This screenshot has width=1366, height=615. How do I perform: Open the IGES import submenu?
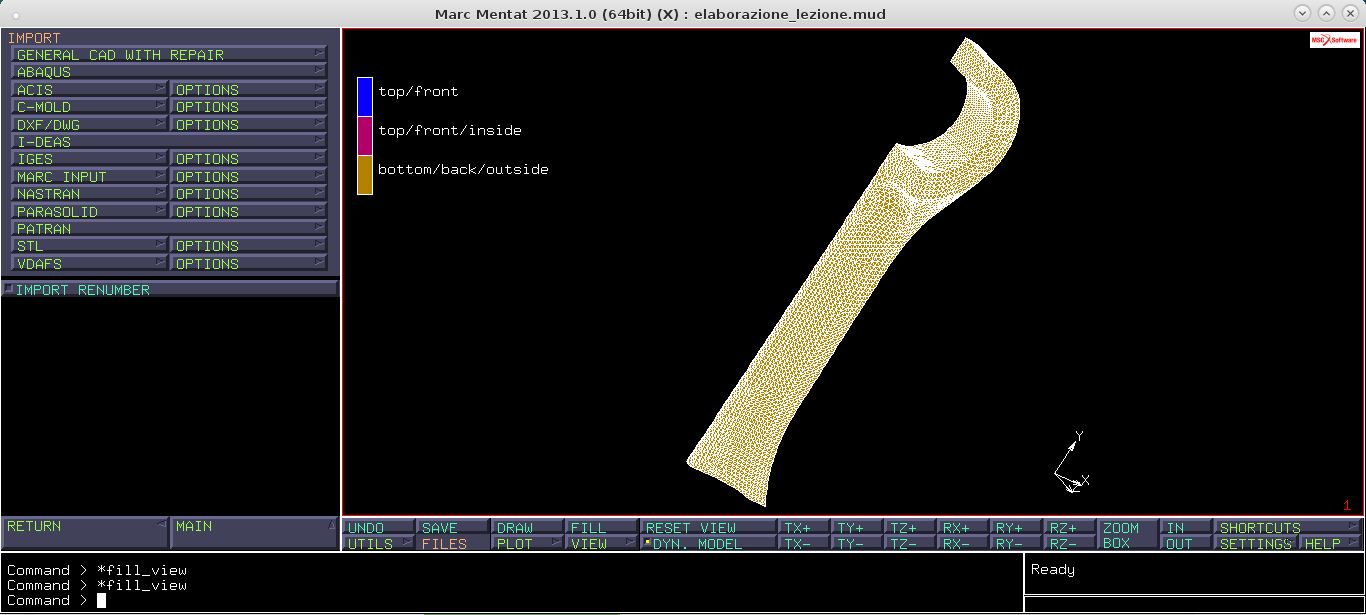(89, 159)
